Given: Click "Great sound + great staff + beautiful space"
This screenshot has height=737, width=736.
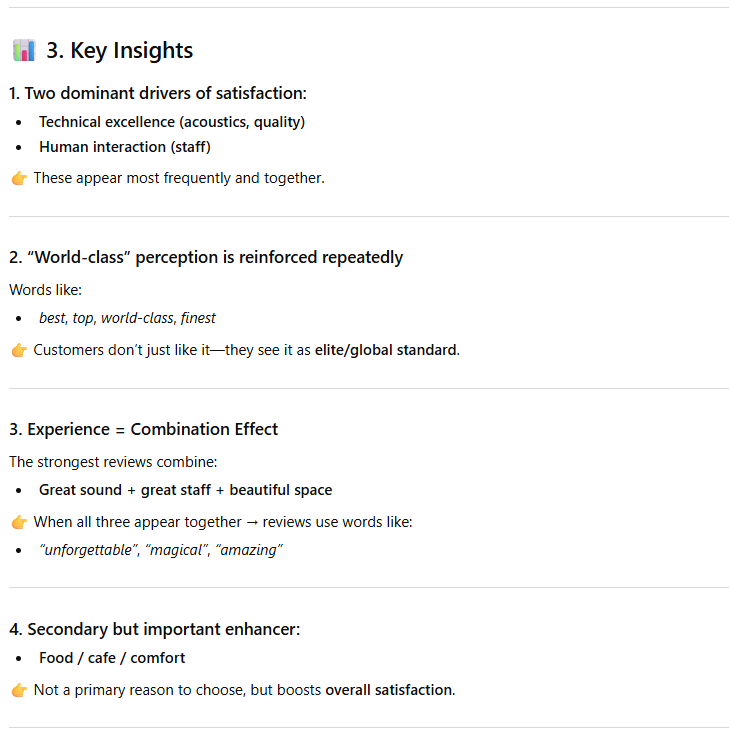Looking at the screenshot, I should coord(186,490).
